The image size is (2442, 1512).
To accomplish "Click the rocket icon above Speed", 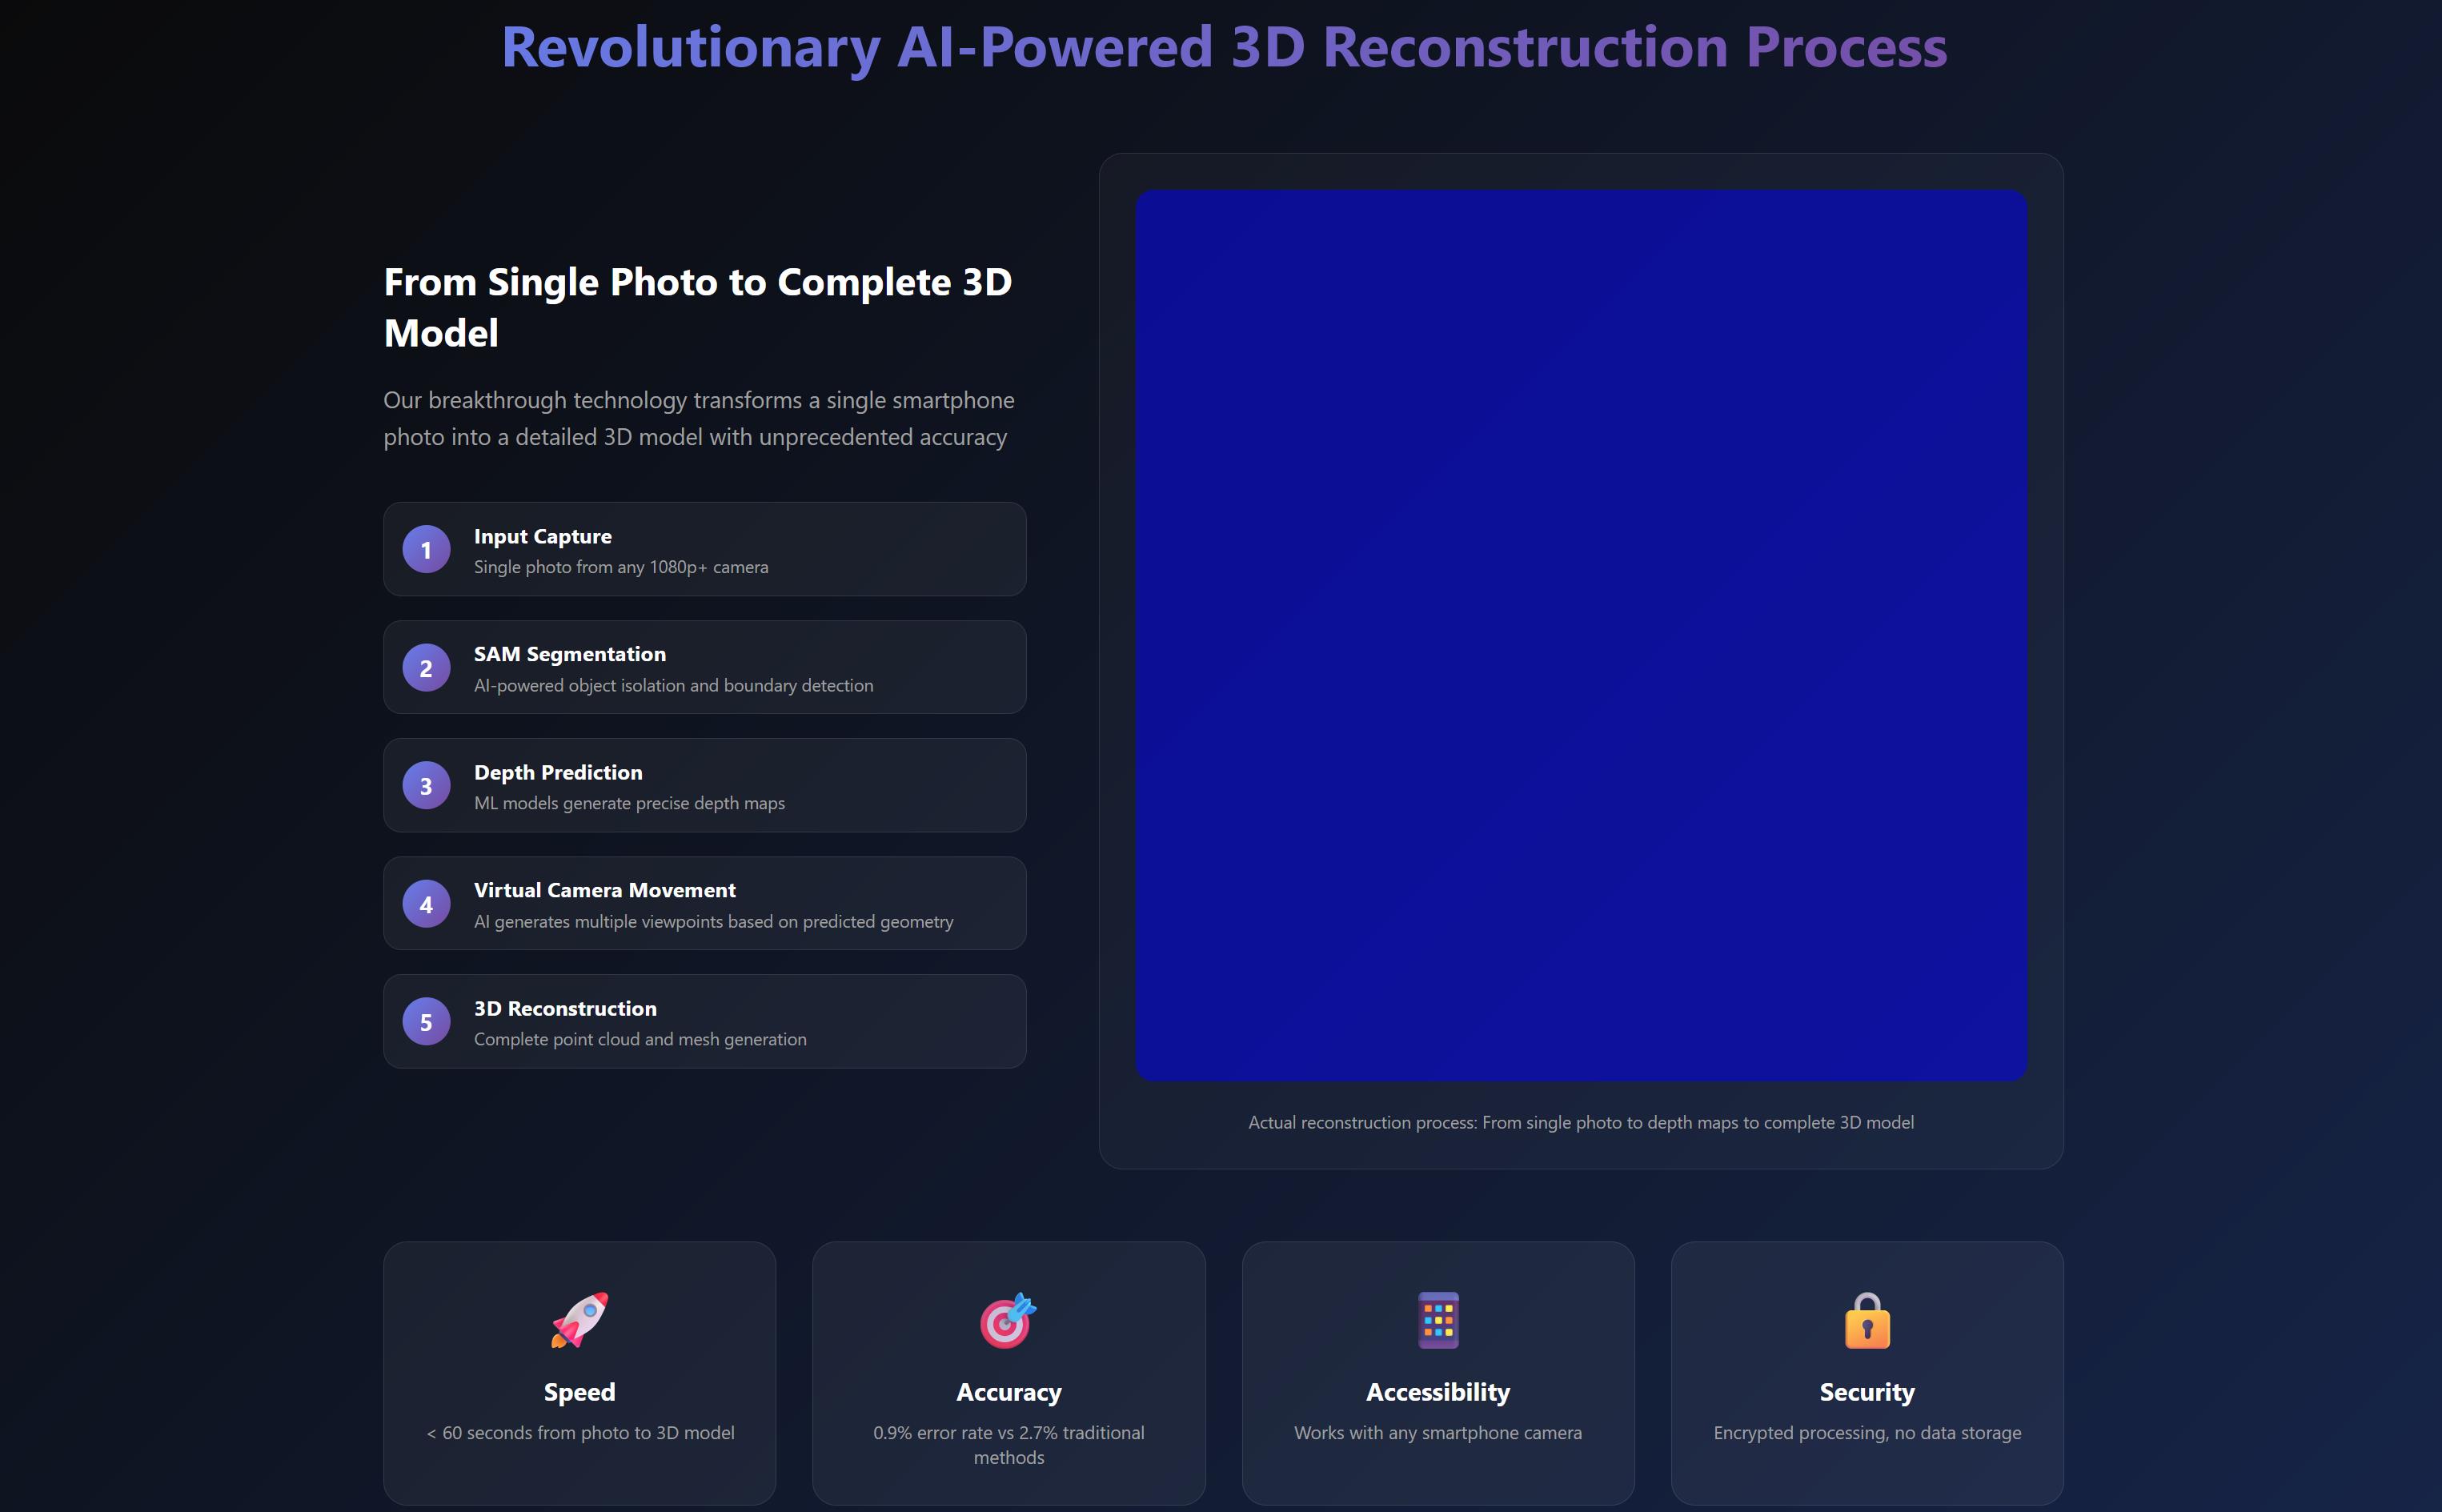I will 579,1320.
